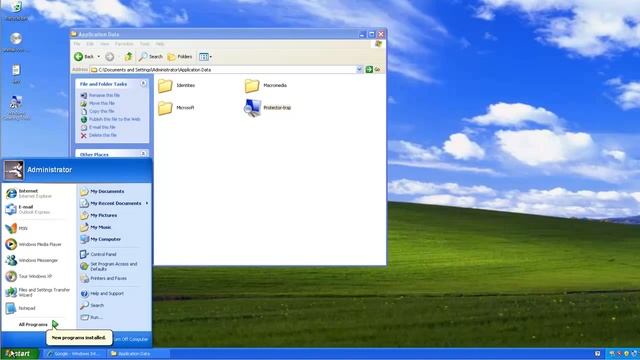Screen dimensions: 640x360
Task: Collapse File and Folder Tasks panel
Action: tap(143, 84)
